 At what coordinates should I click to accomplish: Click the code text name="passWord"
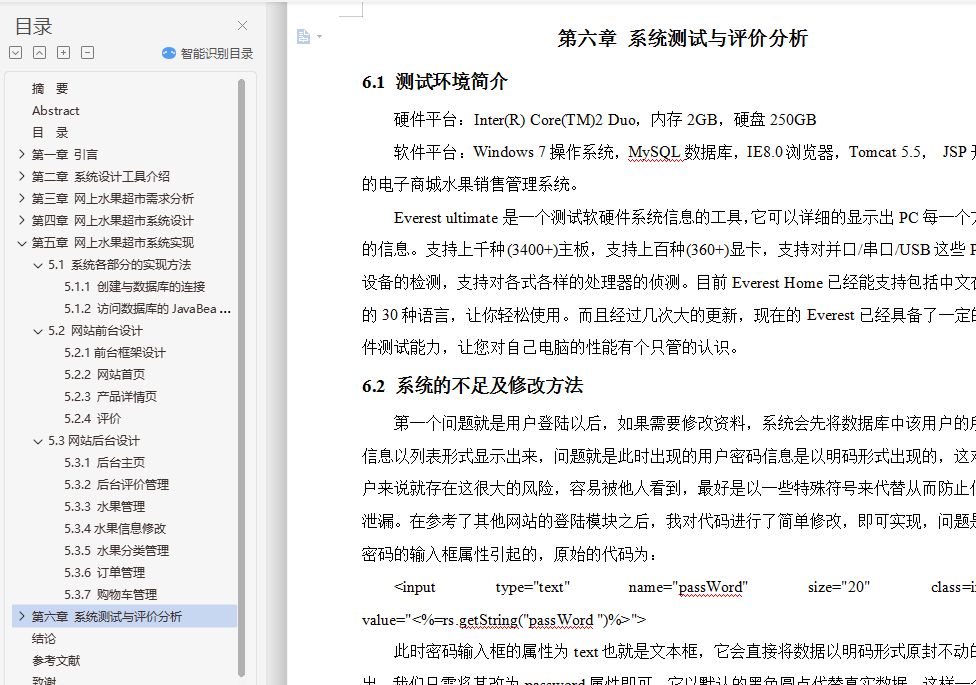coord(688,587)
